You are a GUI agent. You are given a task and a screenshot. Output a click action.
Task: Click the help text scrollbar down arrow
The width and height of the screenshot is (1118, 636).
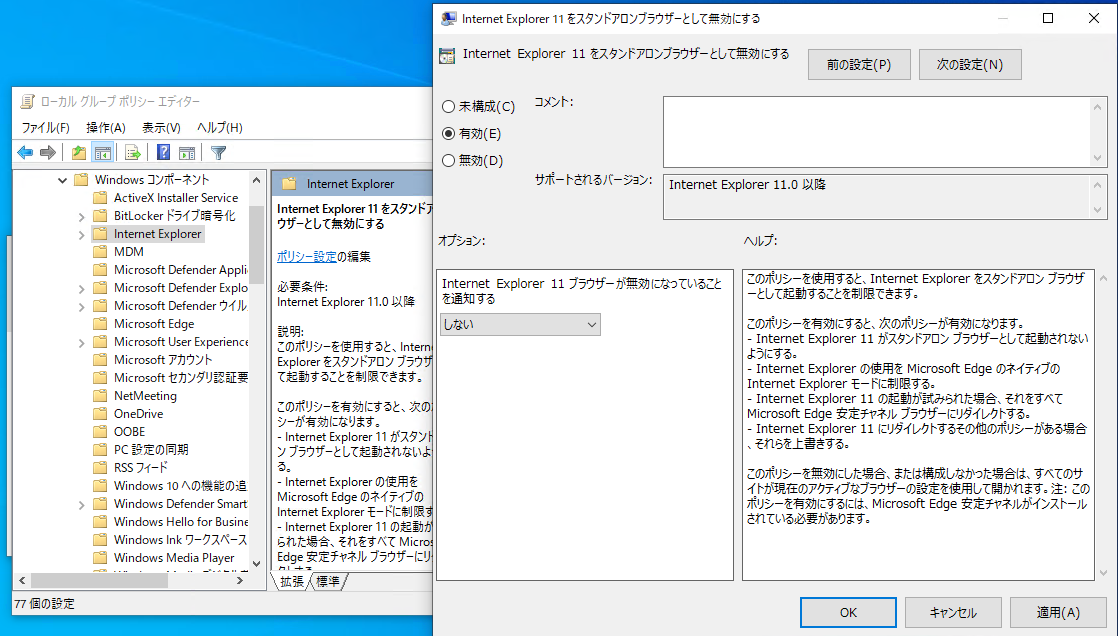[1104, 573]
